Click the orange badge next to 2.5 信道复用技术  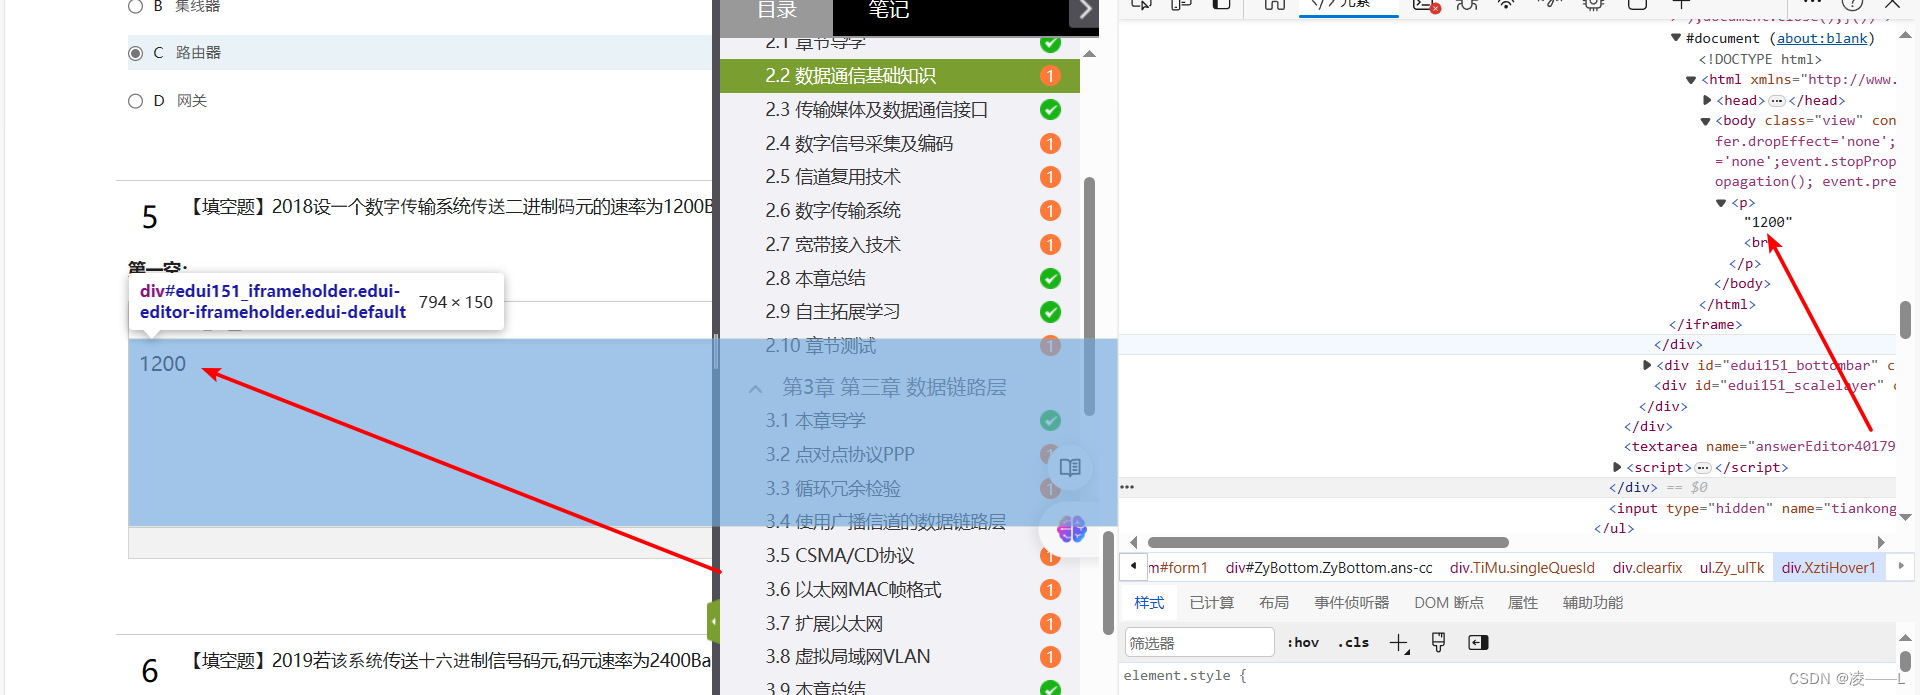[1050, 177]
